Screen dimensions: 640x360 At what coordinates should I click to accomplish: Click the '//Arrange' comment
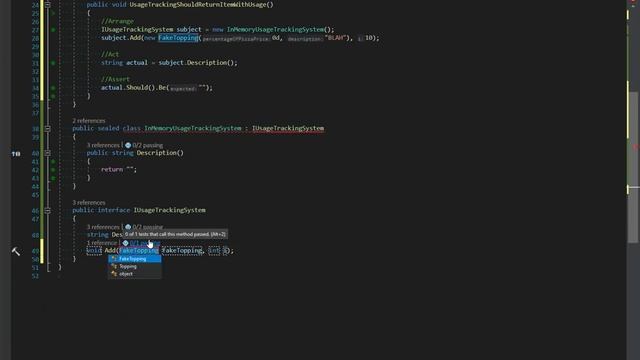pos(118,21)
